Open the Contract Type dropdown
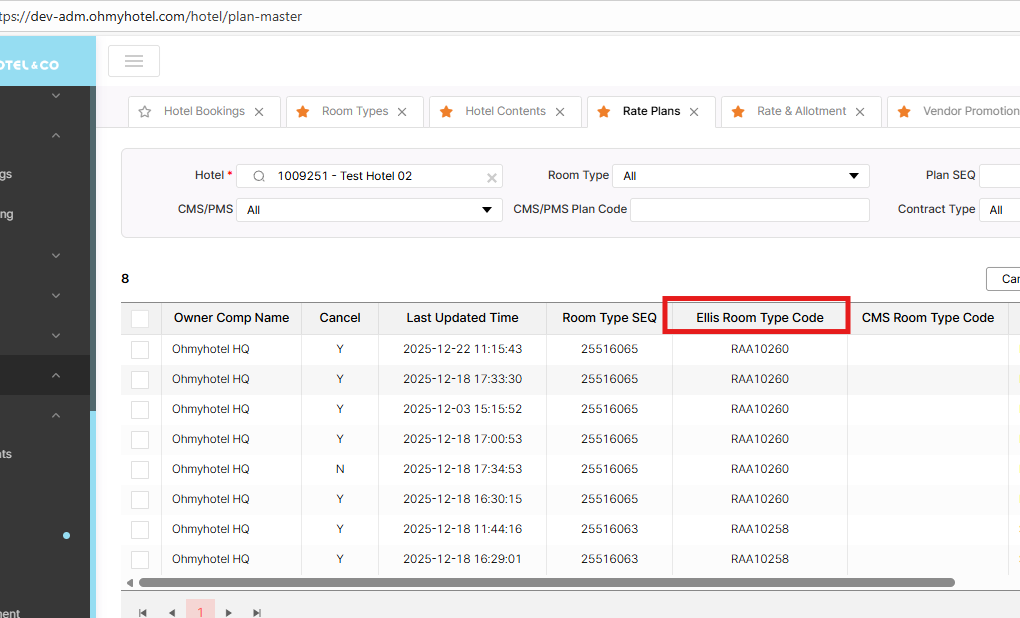 pos(999,210)
